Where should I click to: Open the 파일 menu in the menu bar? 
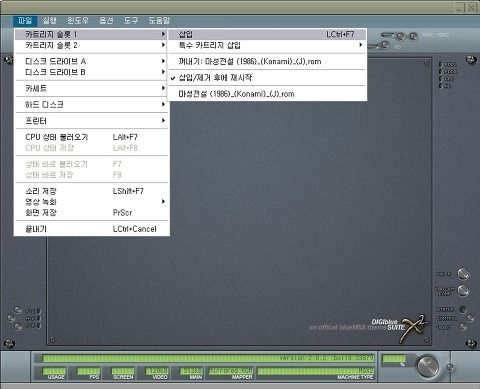coord(25,21)
